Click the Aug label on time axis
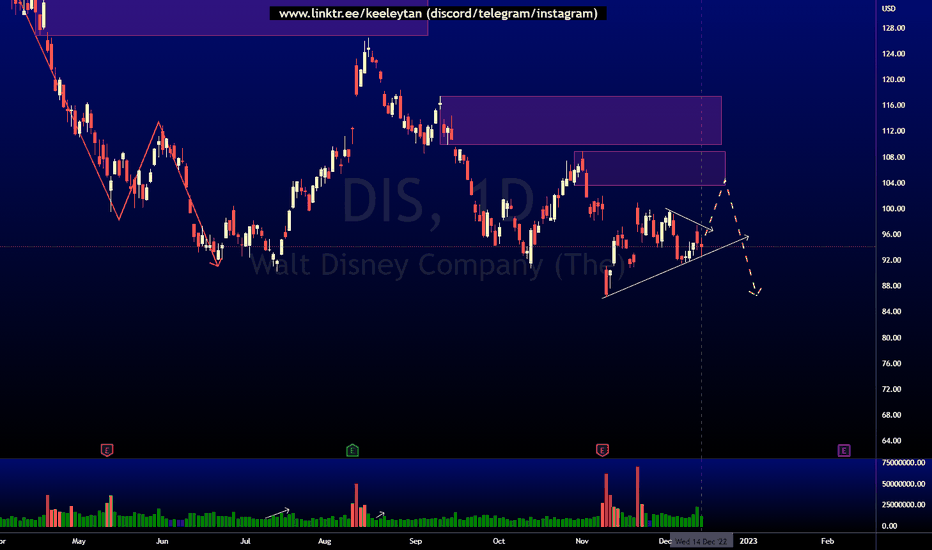This screenshot has width=932, height=550. (x=325, y=541)
